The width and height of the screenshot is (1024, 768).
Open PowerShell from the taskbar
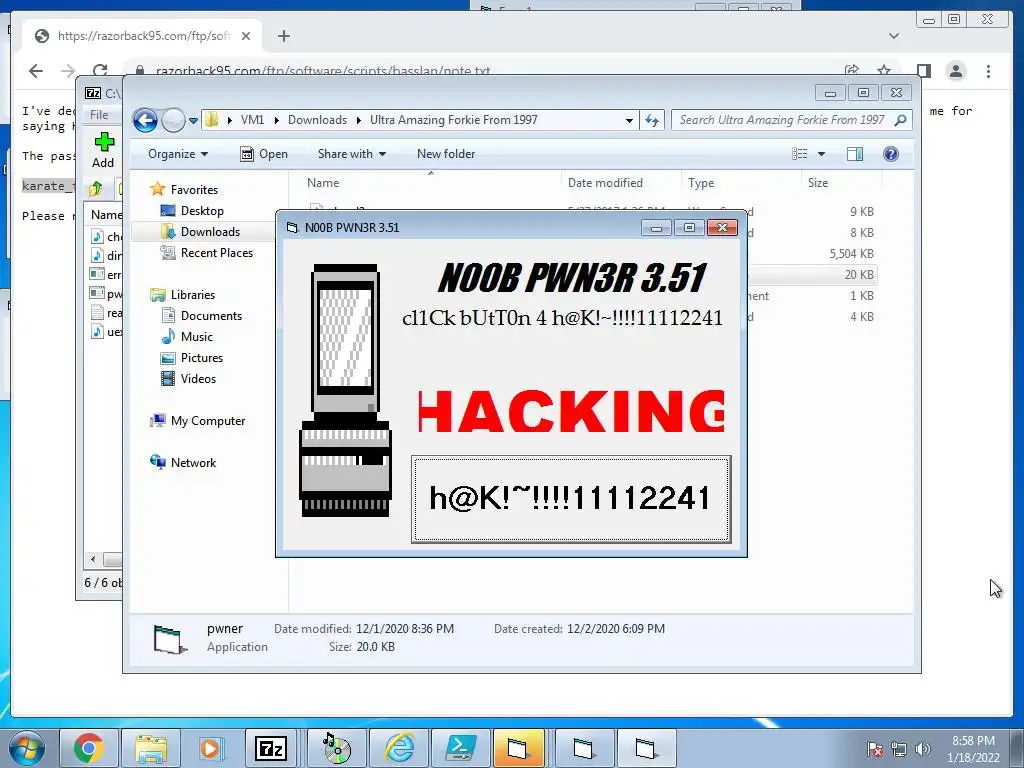pyautogui.click(x=460, y=748)
